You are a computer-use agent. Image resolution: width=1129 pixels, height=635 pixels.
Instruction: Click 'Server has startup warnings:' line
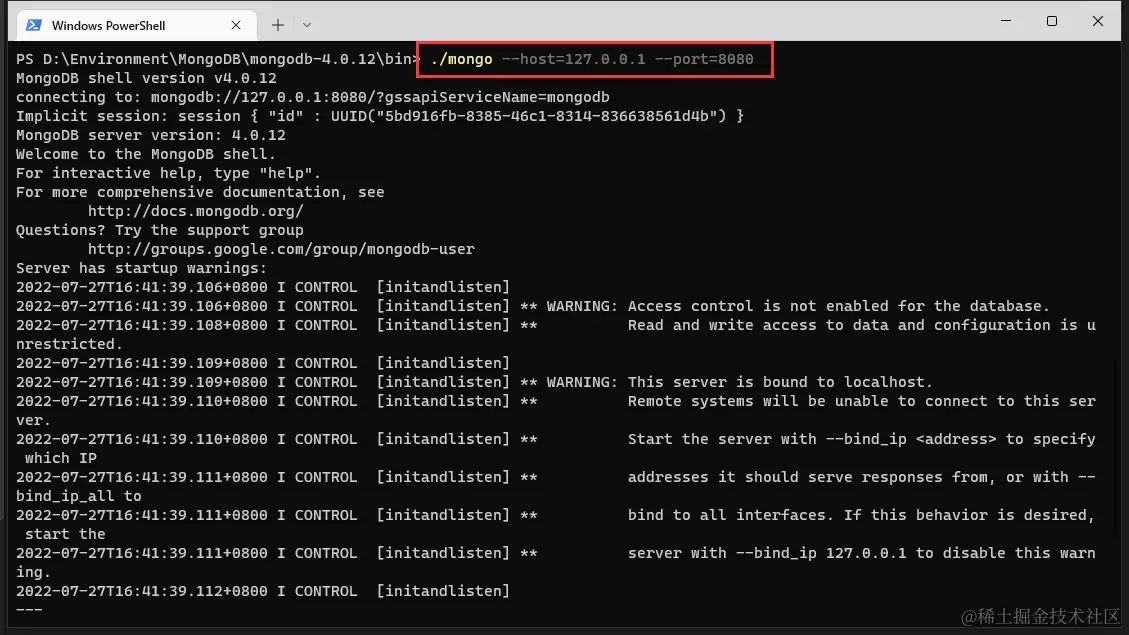141,268
